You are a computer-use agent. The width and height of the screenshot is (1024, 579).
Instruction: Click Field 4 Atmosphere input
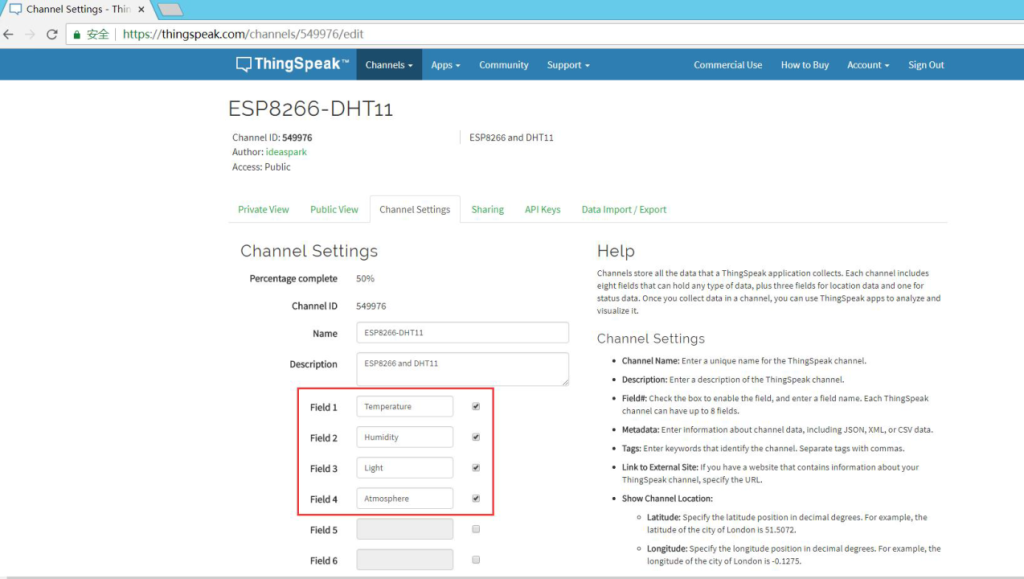pos(405,498)
